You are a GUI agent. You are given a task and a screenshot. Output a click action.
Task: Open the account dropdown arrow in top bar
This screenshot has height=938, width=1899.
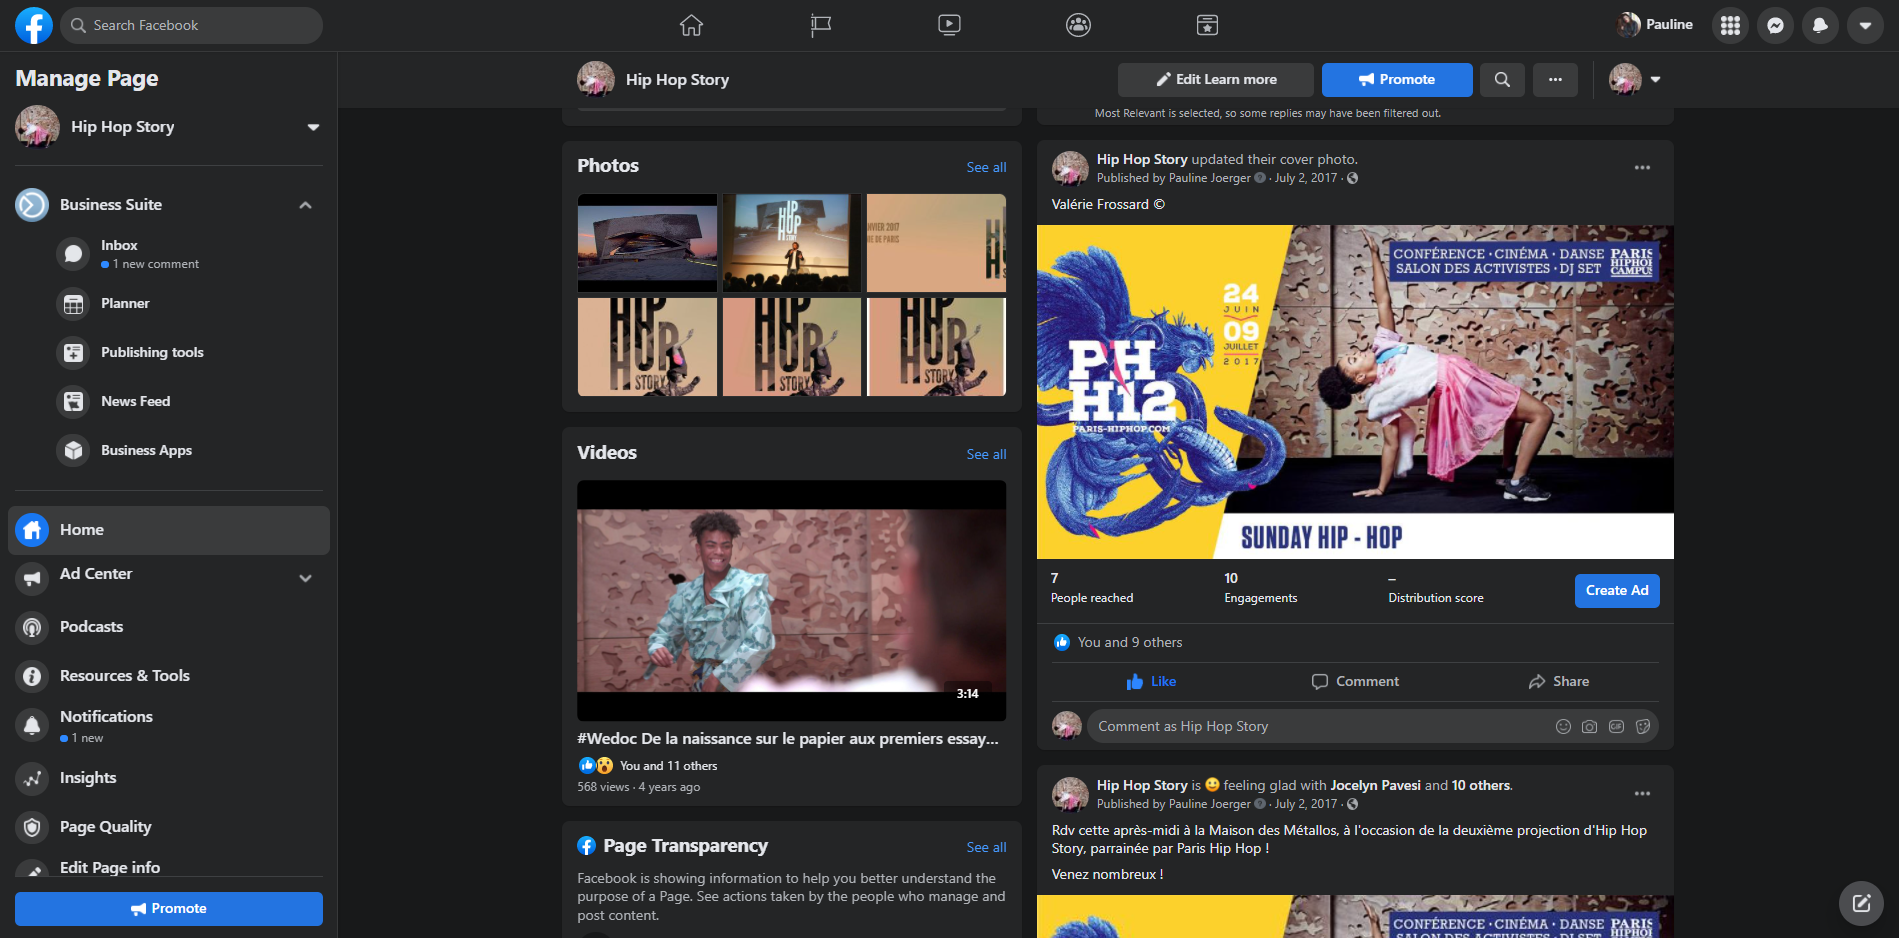coord(1865,25)
